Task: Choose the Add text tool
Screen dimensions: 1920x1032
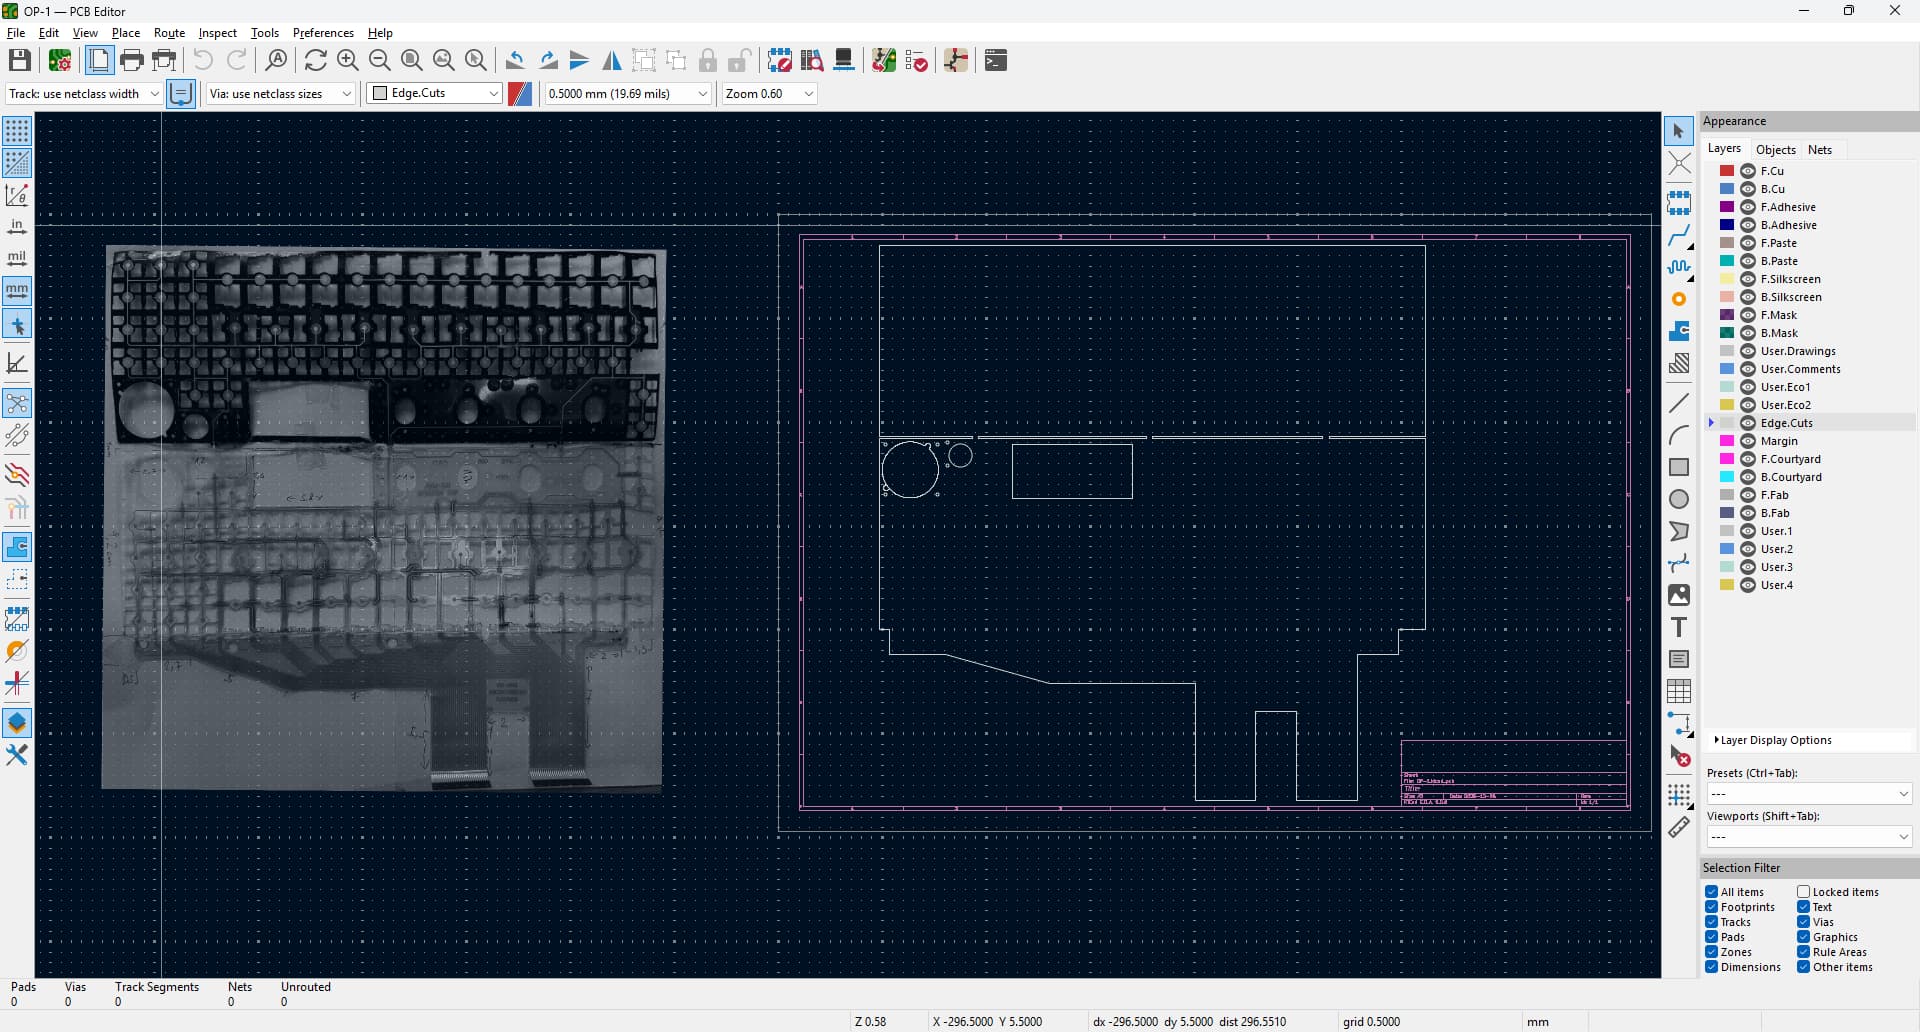Action: coord(1679,628)
